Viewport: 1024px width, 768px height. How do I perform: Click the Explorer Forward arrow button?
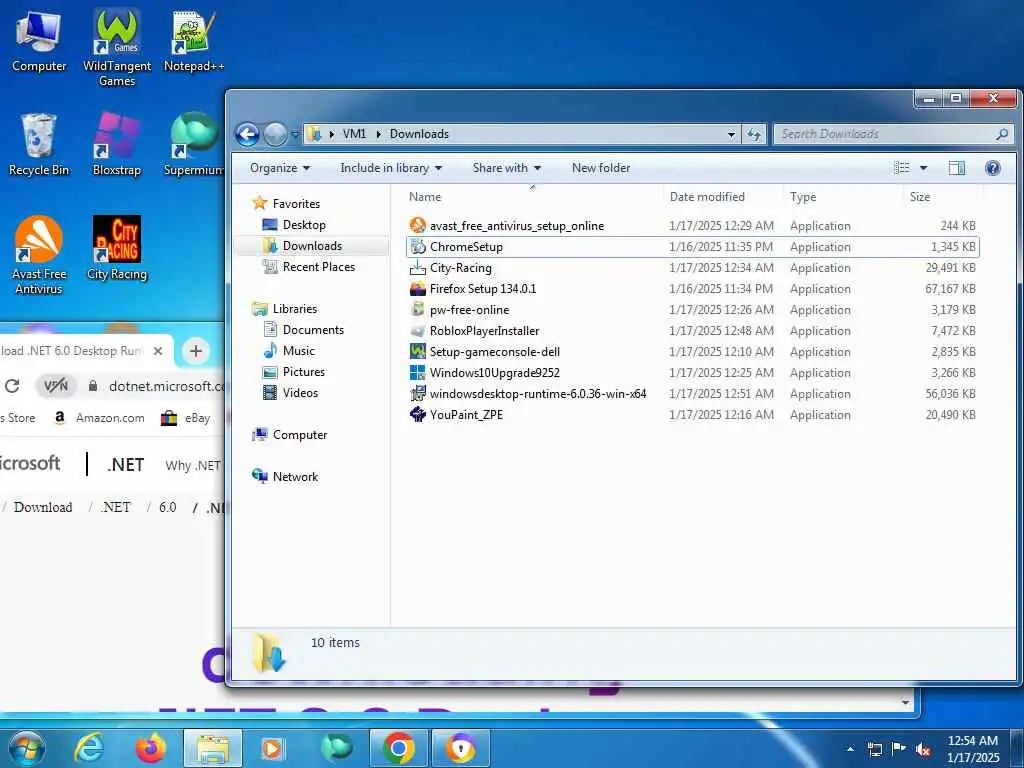[x=276, y=135]
